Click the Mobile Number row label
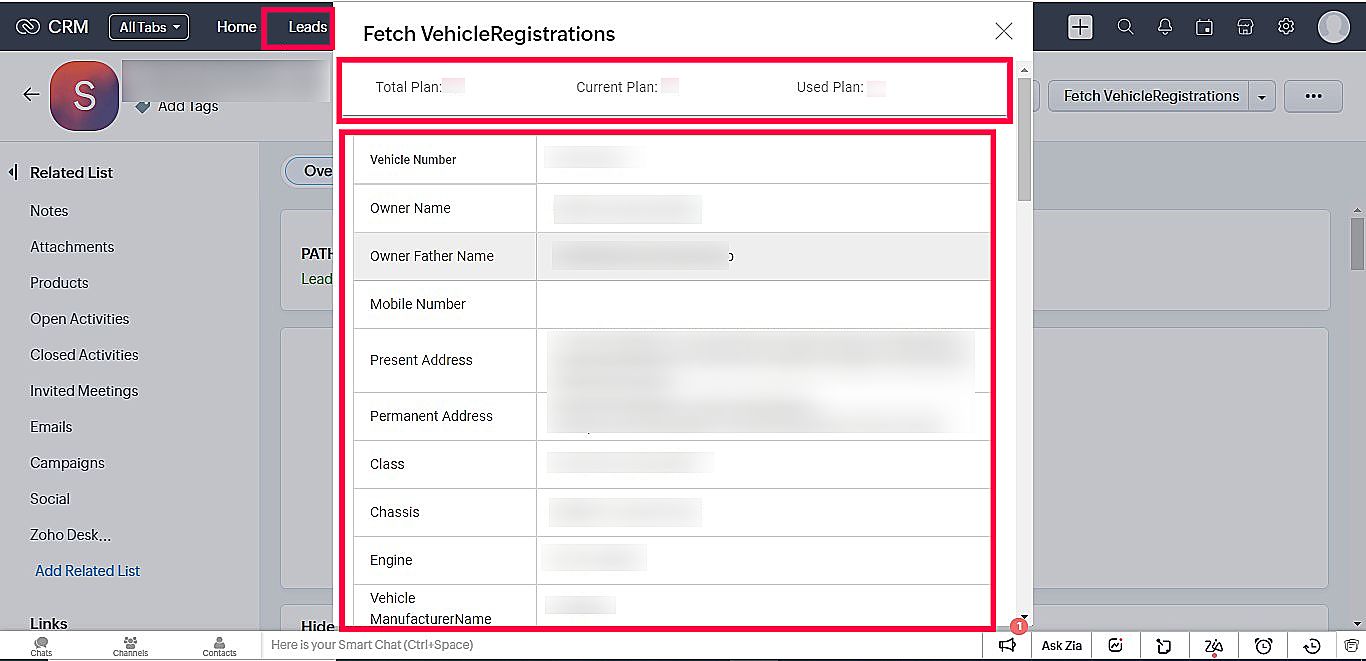 point(418,304)
